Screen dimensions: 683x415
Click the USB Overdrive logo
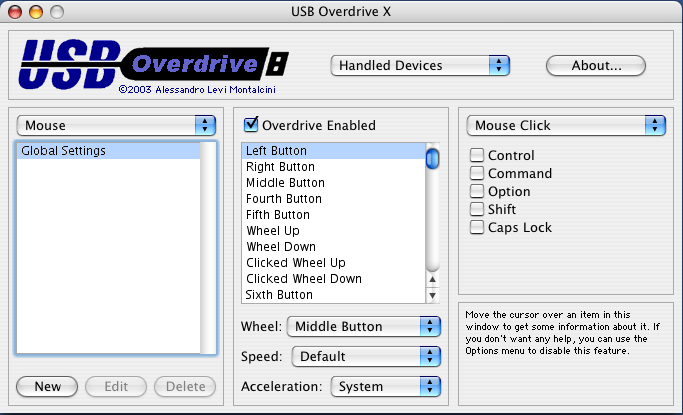click(153, 64)
